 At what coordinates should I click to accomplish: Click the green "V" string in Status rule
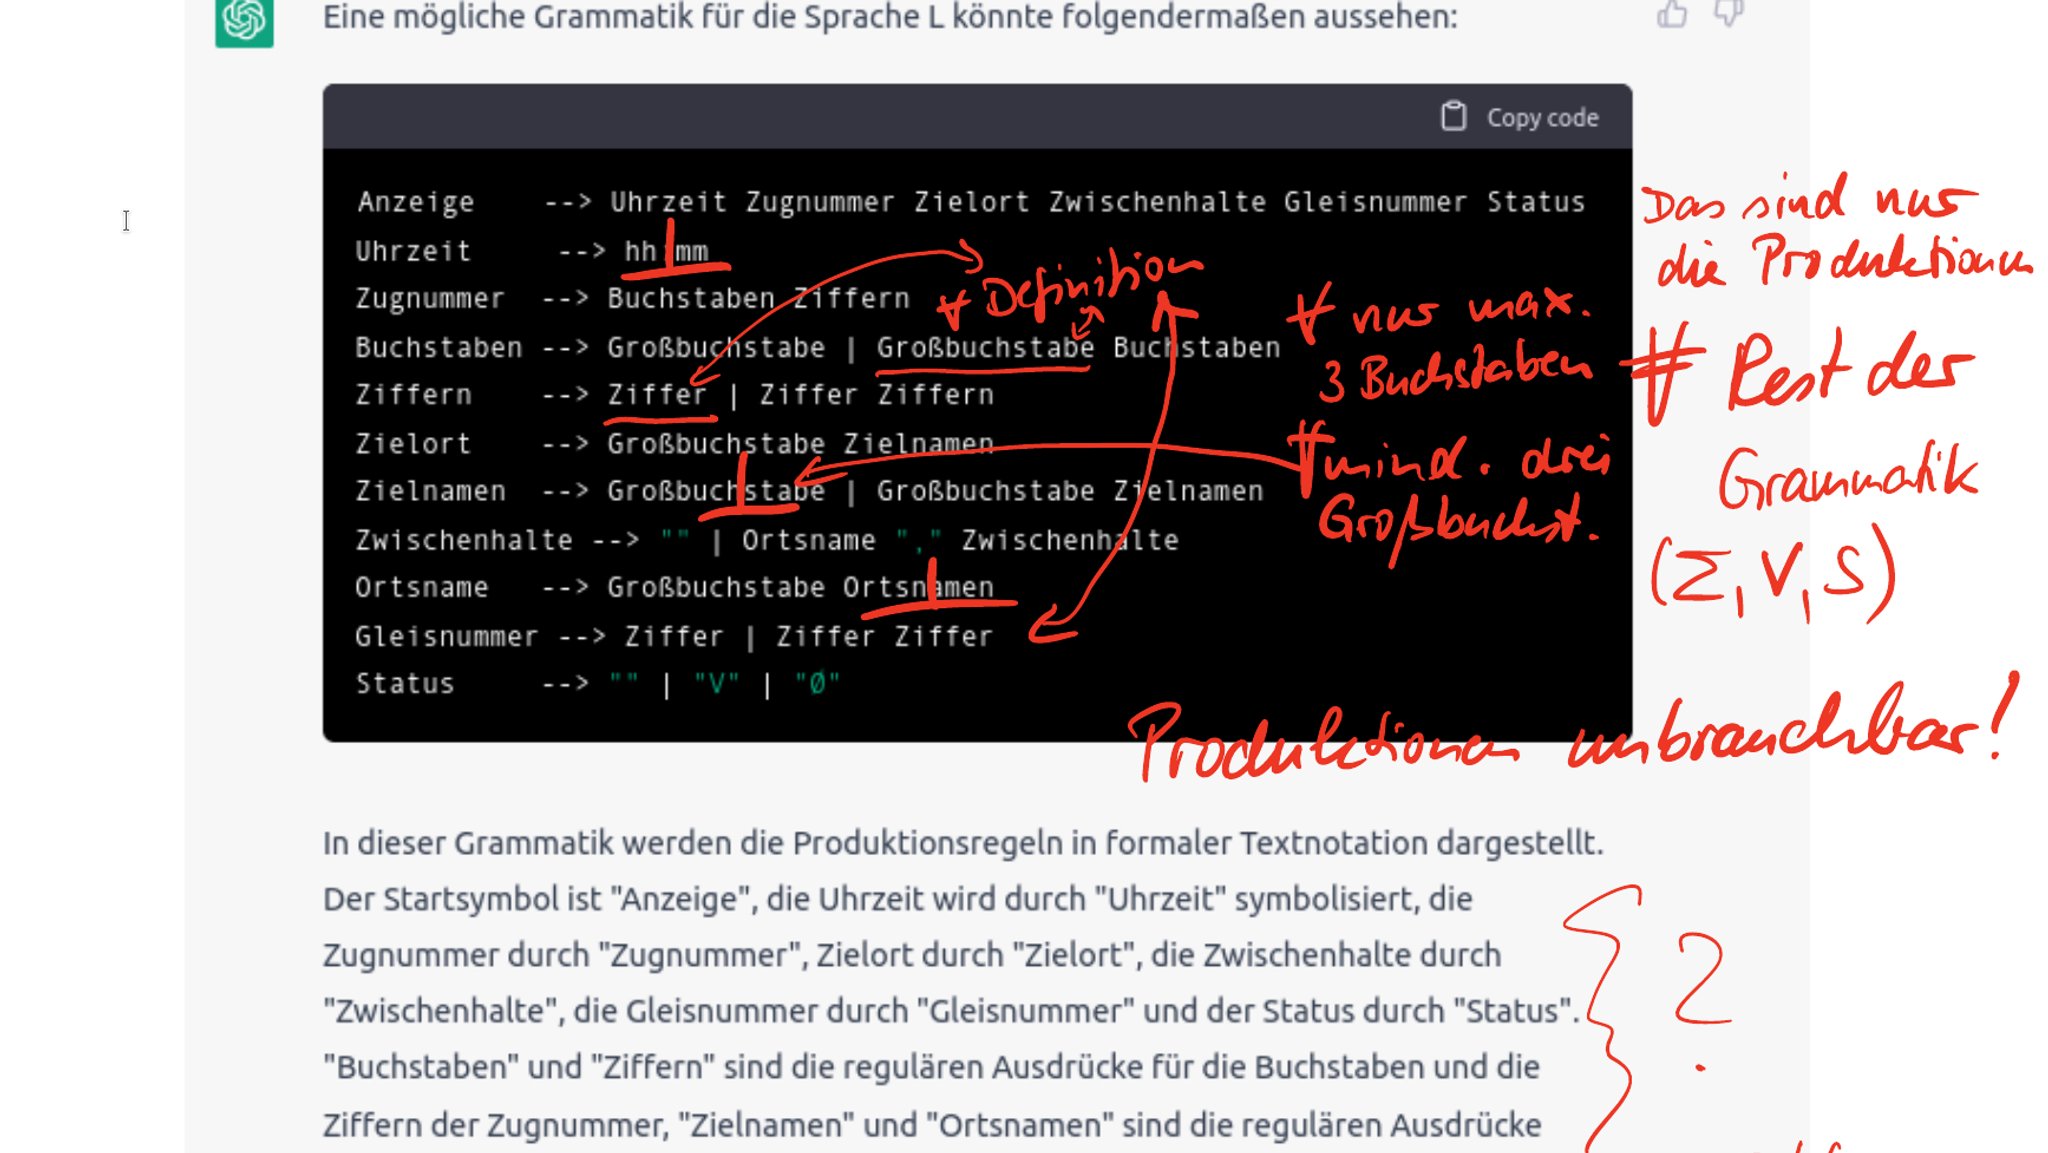pos(717,684)
